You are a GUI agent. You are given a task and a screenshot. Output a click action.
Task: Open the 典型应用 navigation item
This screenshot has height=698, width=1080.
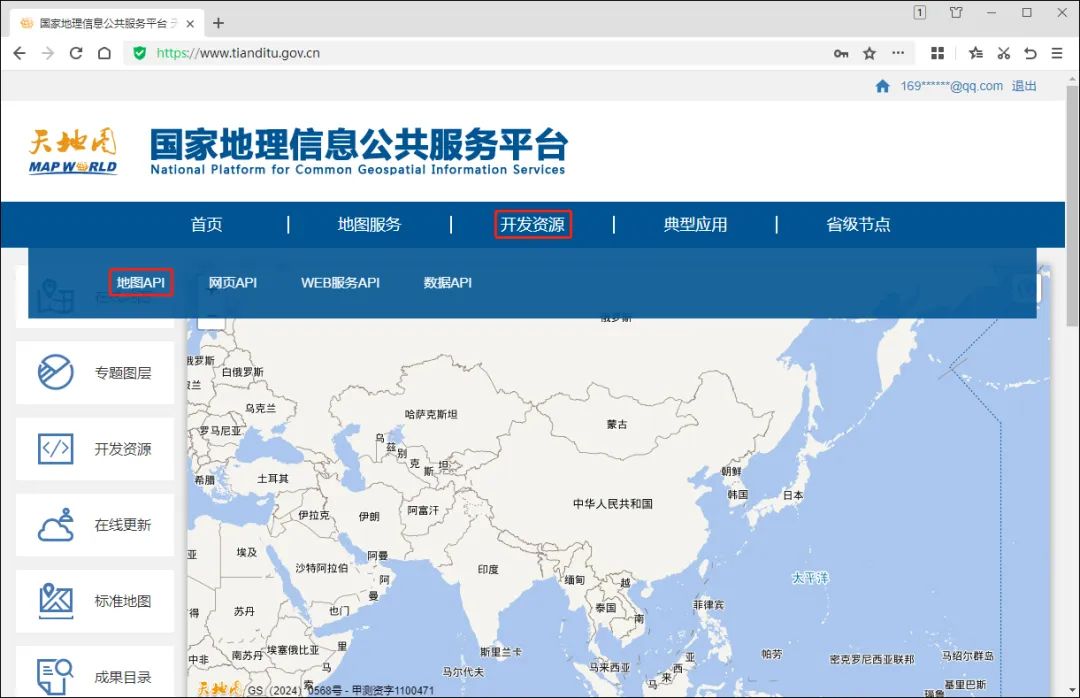point(696,225)
